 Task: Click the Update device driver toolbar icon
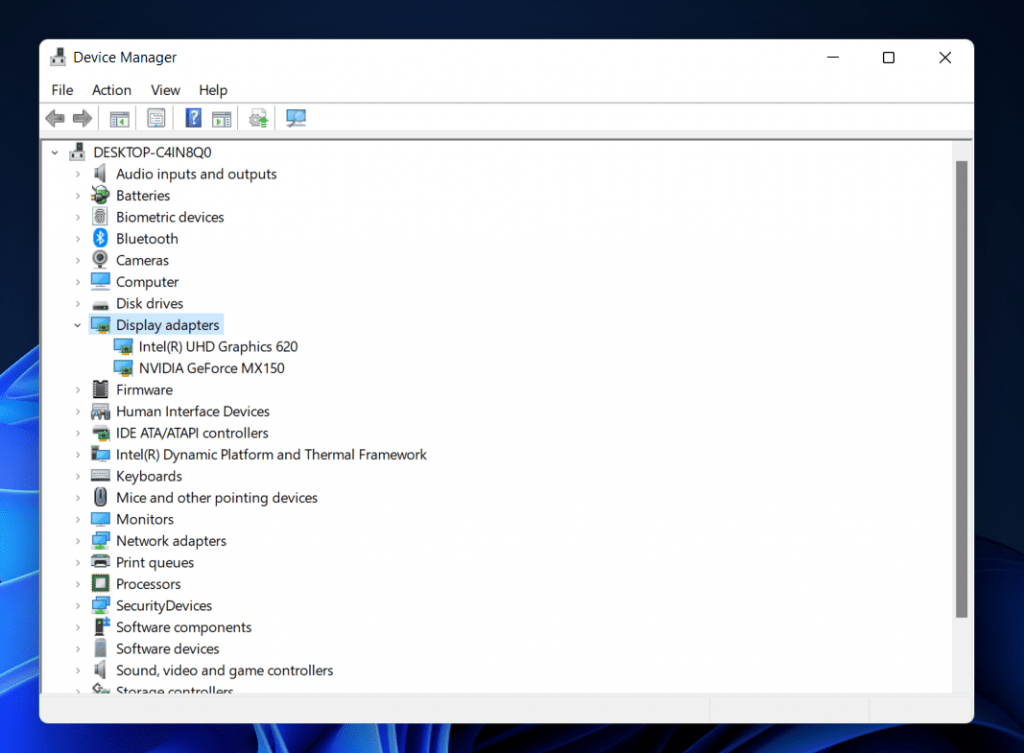[259, 119]
